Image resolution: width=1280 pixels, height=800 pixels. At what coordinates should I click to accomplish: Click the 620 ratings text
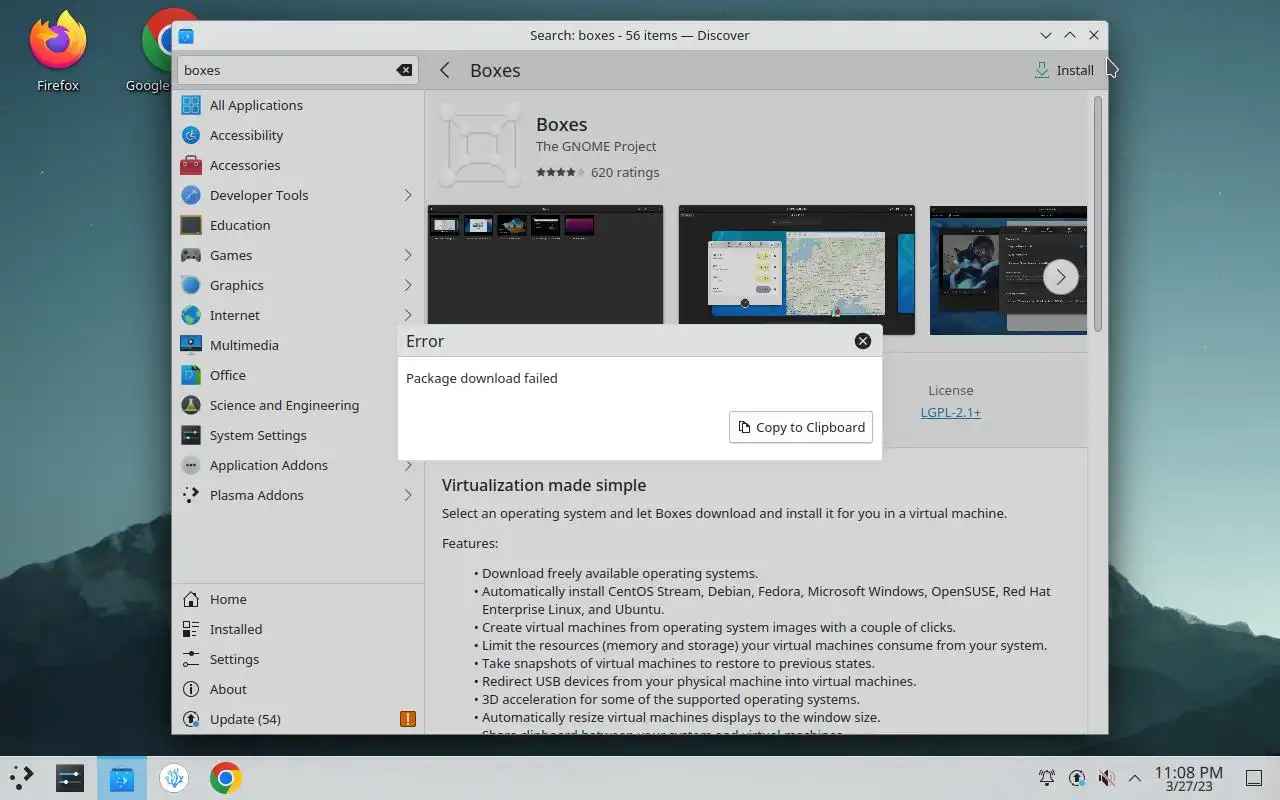click(625, 172)
